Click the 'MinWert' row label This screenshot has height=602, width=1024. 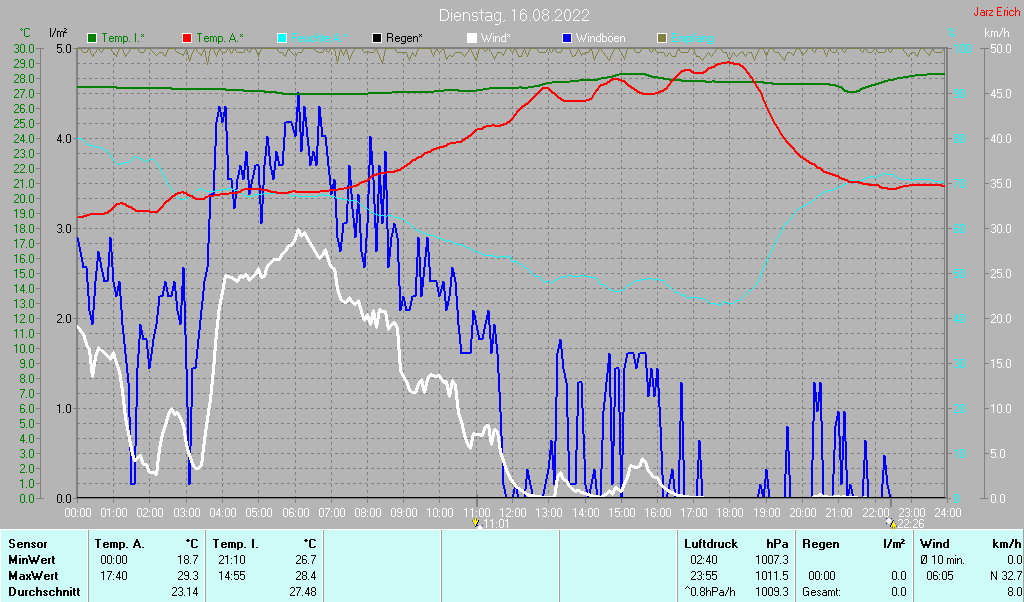[32, 560]
